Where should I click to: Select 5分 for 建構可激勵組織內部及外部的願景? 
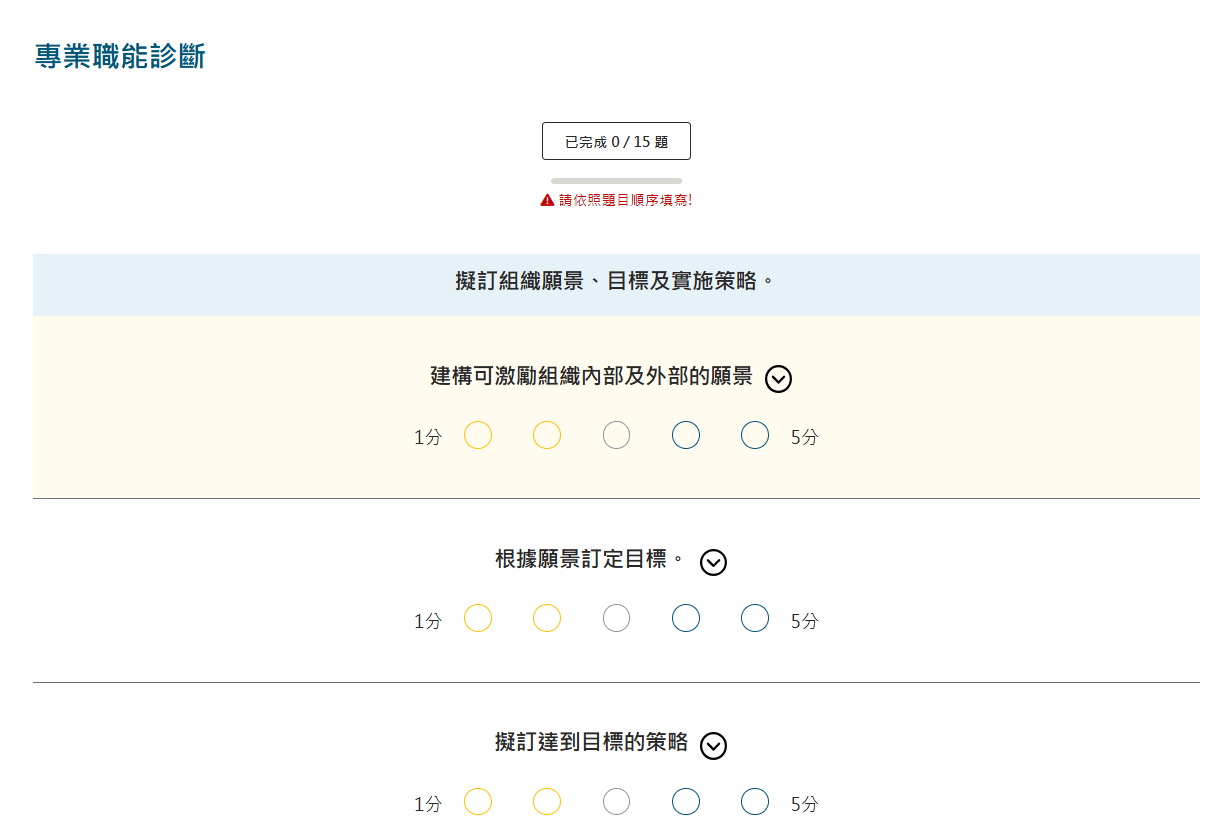point(755,436)
